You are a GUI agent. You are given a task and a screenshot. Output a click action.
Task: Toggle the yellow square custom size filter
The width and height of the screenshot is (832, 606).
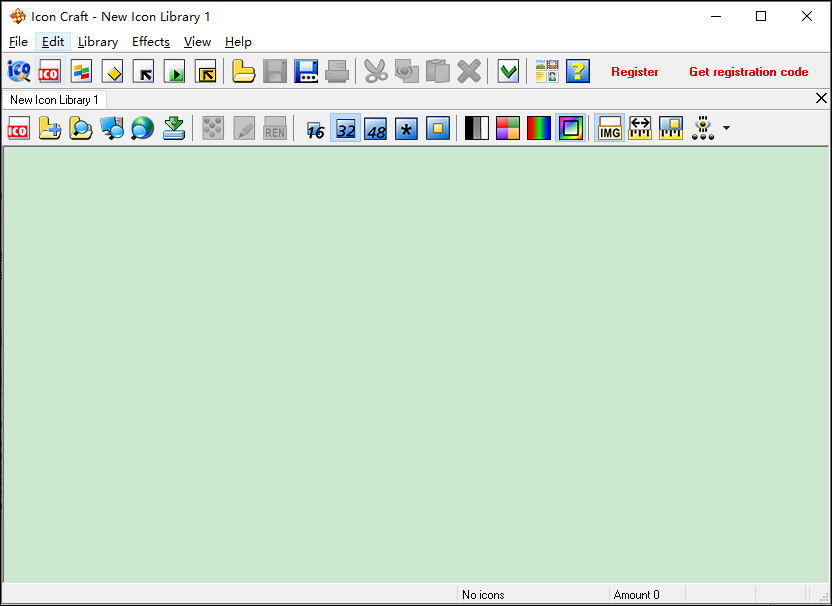(438, 128)
